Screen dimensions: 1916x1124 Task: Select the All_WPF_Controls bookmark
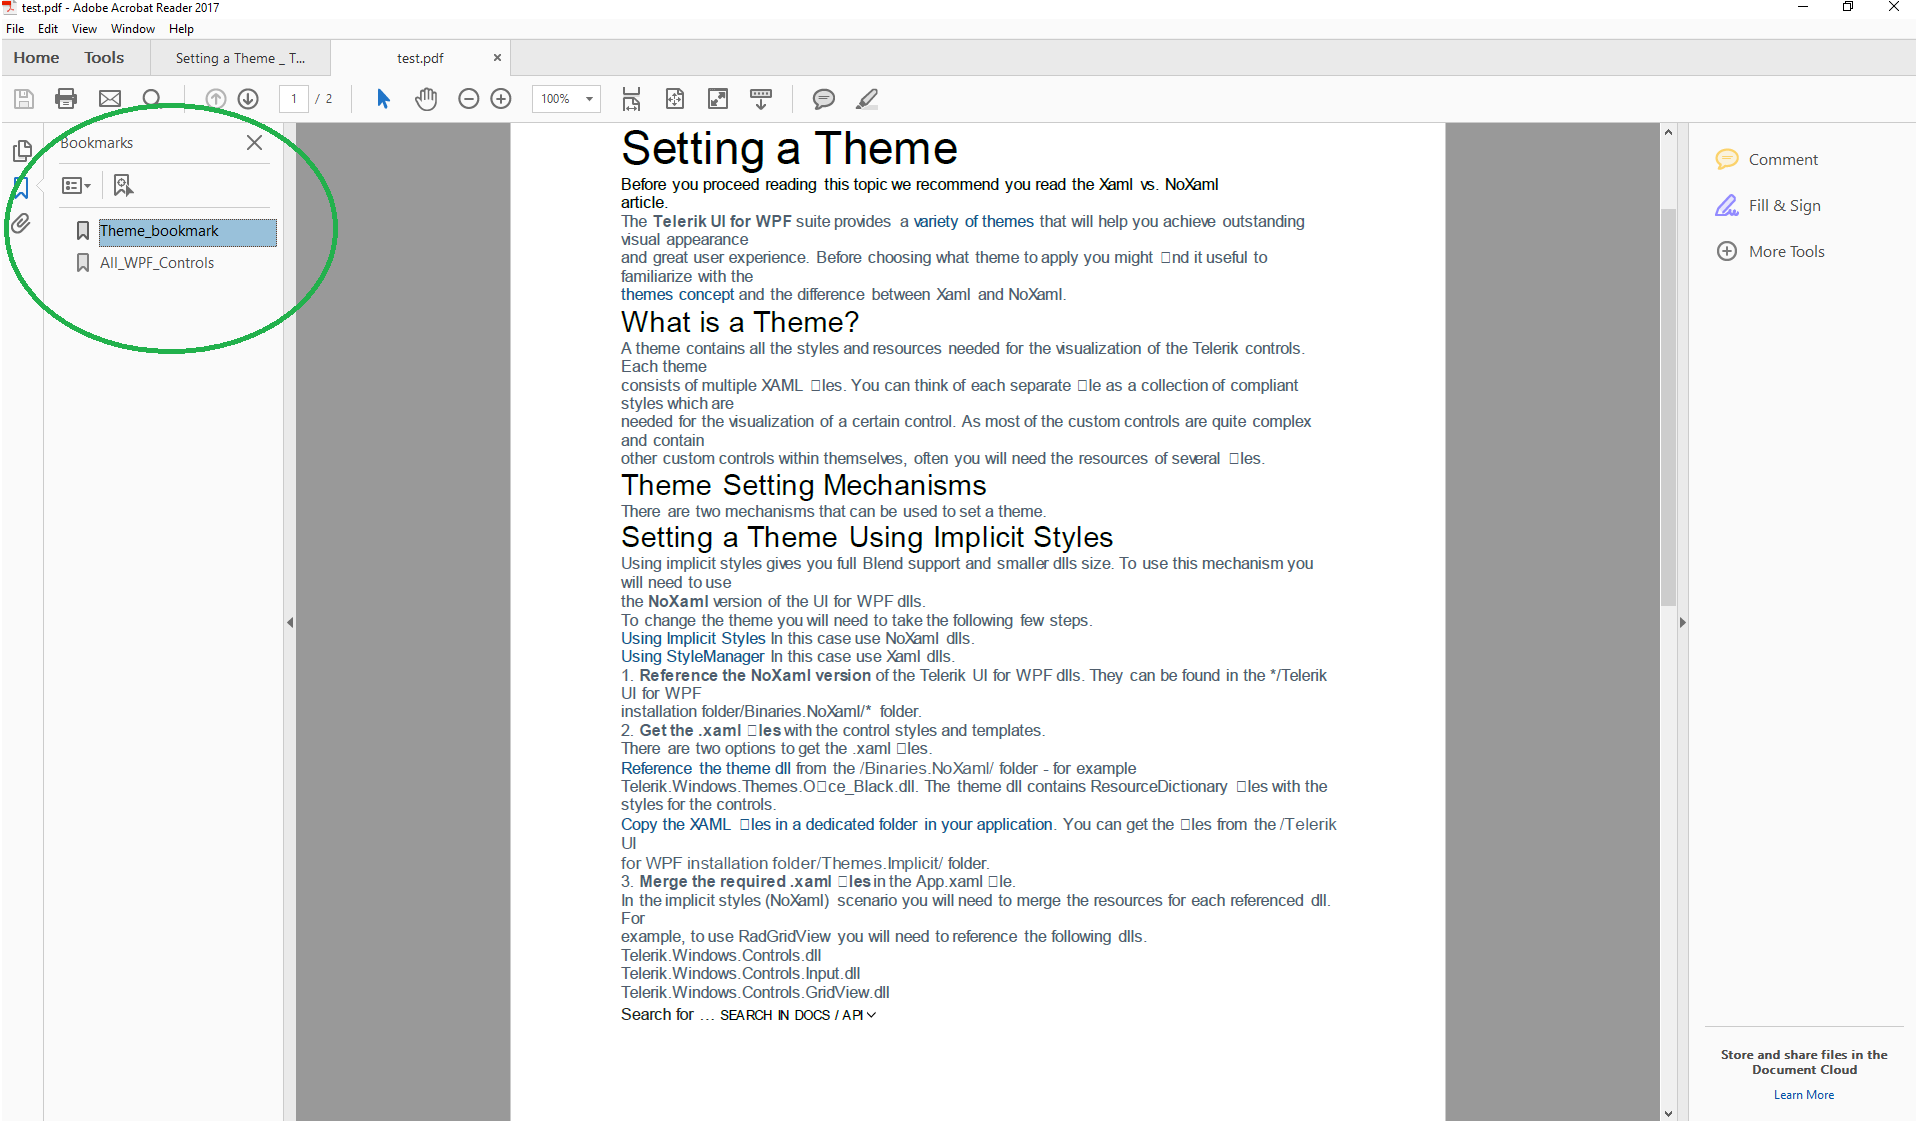[x=157, y=263]
